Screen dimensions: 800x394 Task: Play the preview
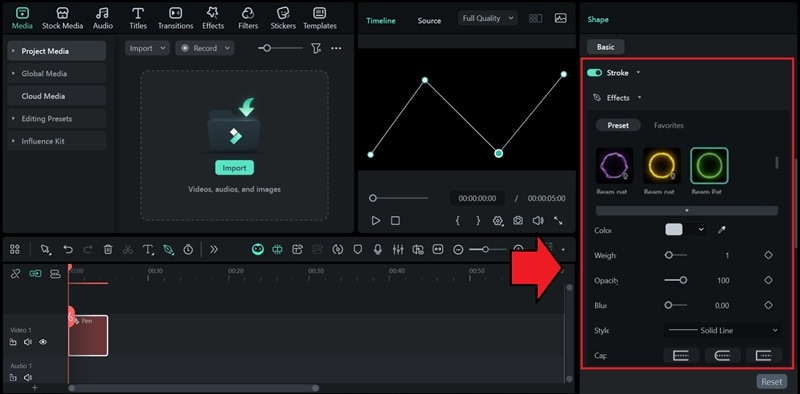click(x=376, y=220)
